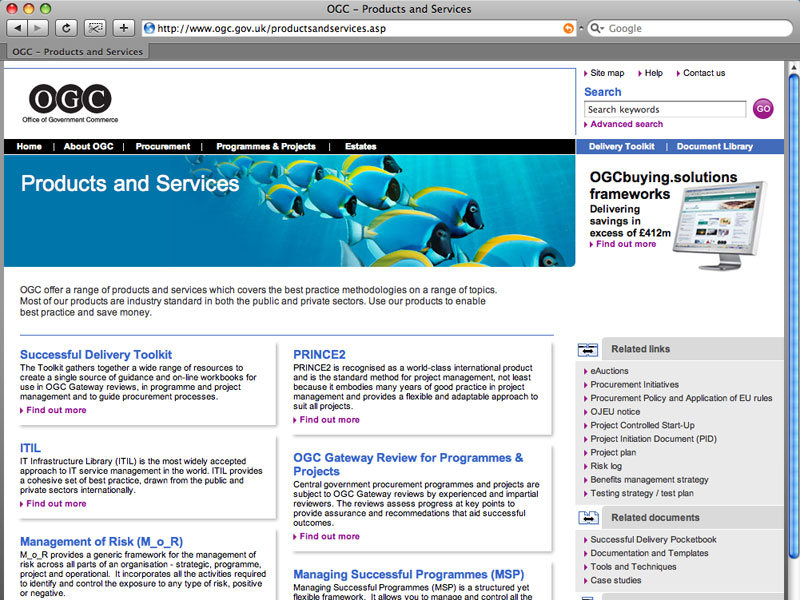The image size is (800, 600).
Task: Open OGC Gateway Review for Programmes & Projects
Action: coord(408,464)
